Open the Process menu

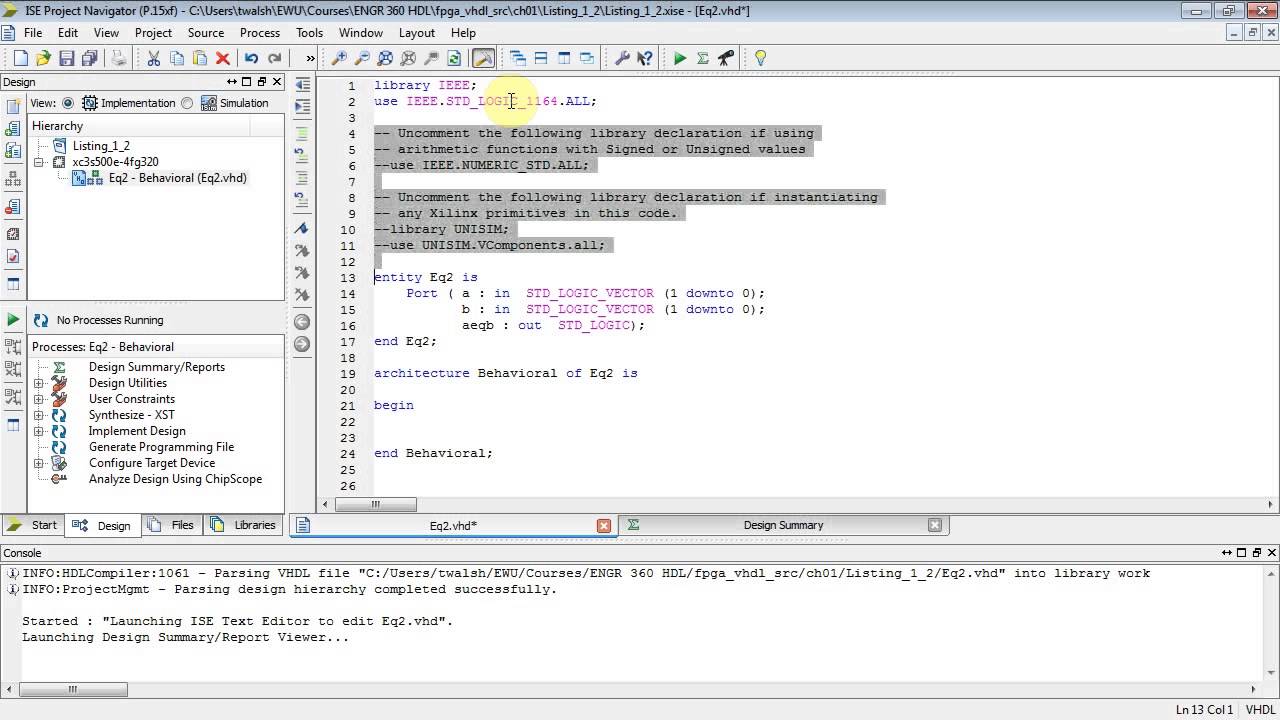260,33
